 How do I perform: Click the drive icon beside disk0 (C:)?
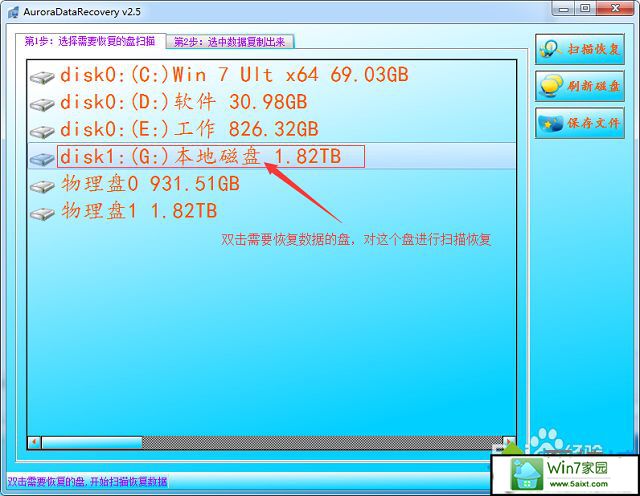[x=42, y=77]
